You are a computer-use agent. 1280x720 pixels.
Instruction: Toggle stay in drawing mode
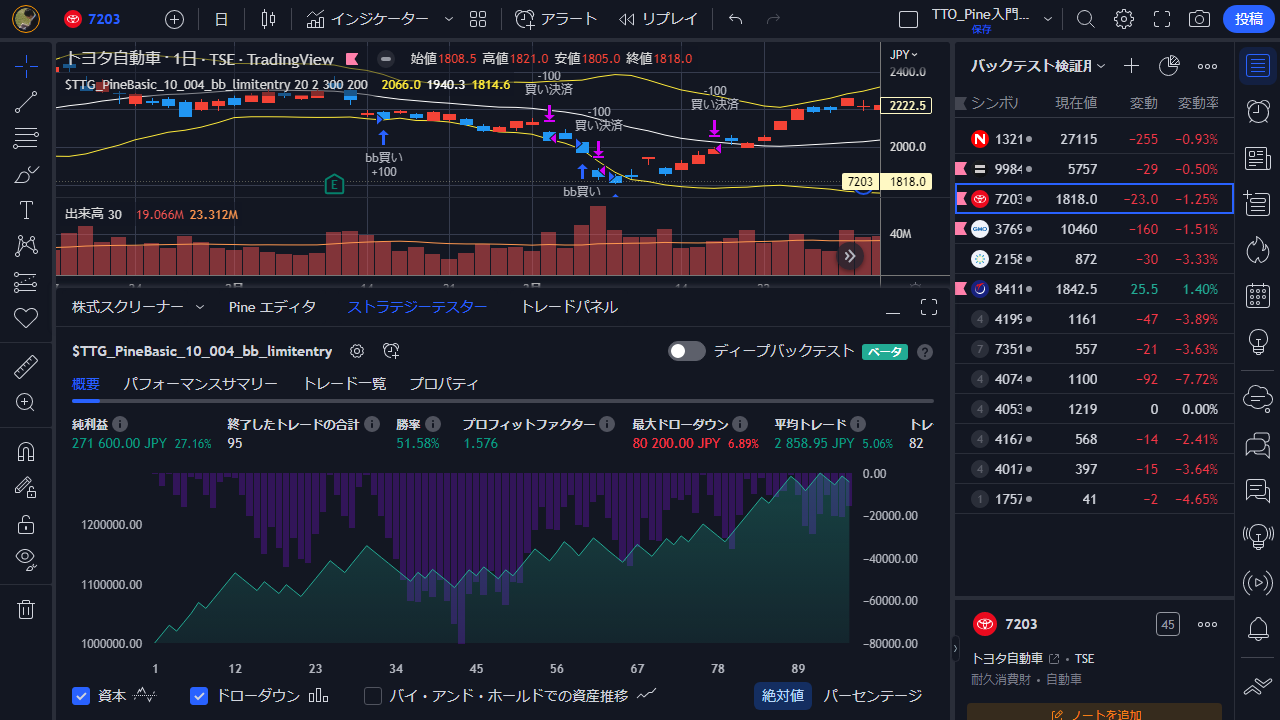click(x=26, y=487)
